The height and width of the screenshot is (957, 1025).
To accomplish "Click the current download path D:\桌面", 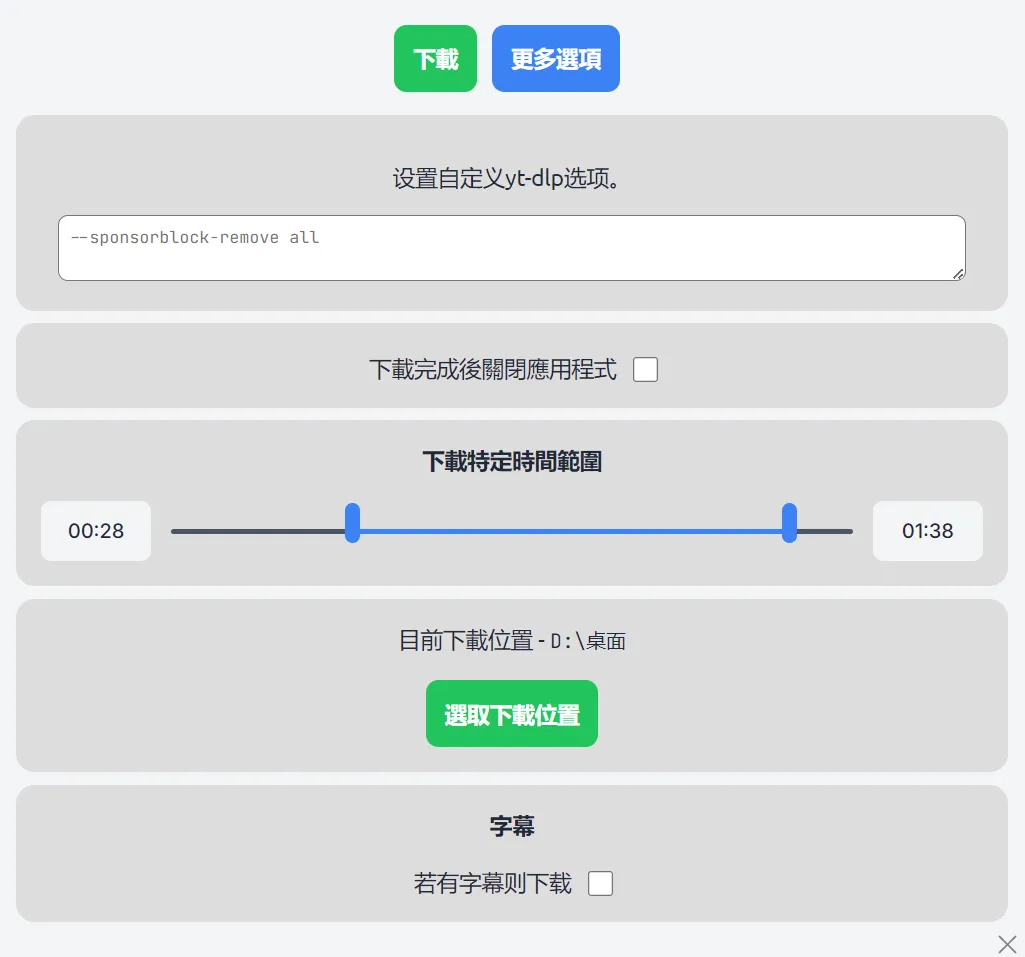I will 588,642.
